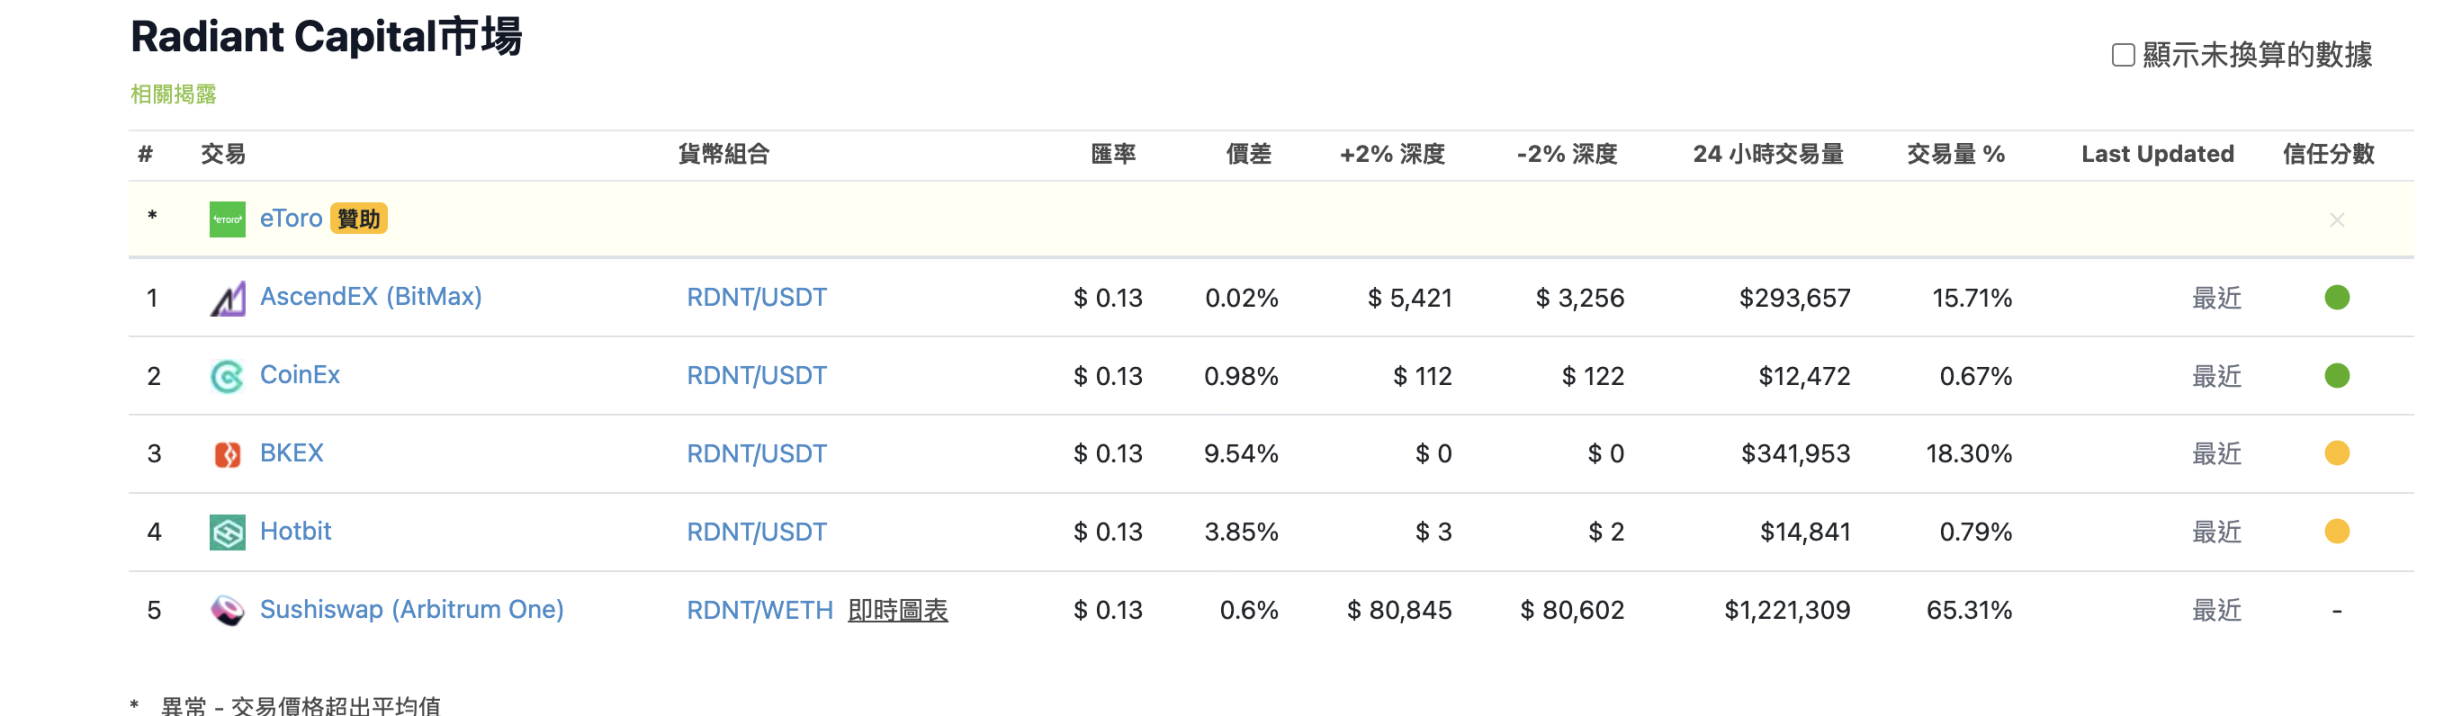Open the RDNT/WETH pair link
Image resolution: width=2453 pixels, height=716 pixels.
(x=760, y=610)
